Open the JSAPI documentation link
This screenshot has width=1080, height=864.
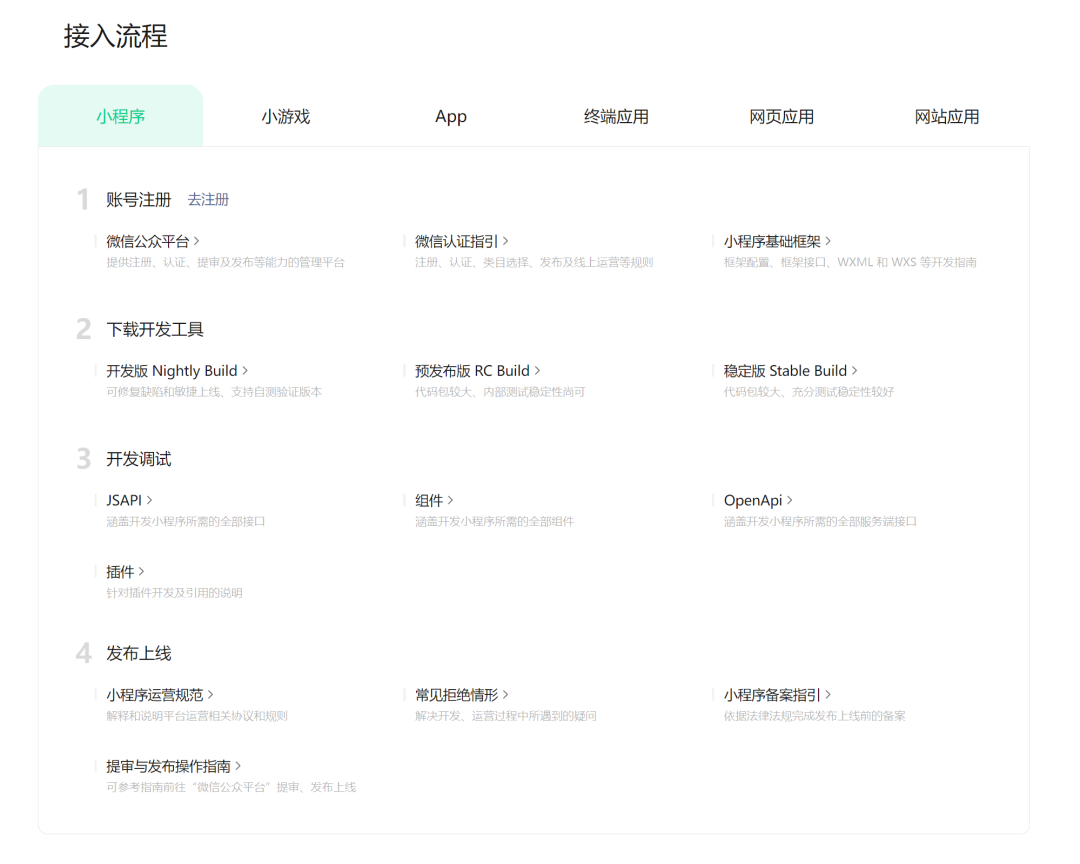(x=129, y=500)
